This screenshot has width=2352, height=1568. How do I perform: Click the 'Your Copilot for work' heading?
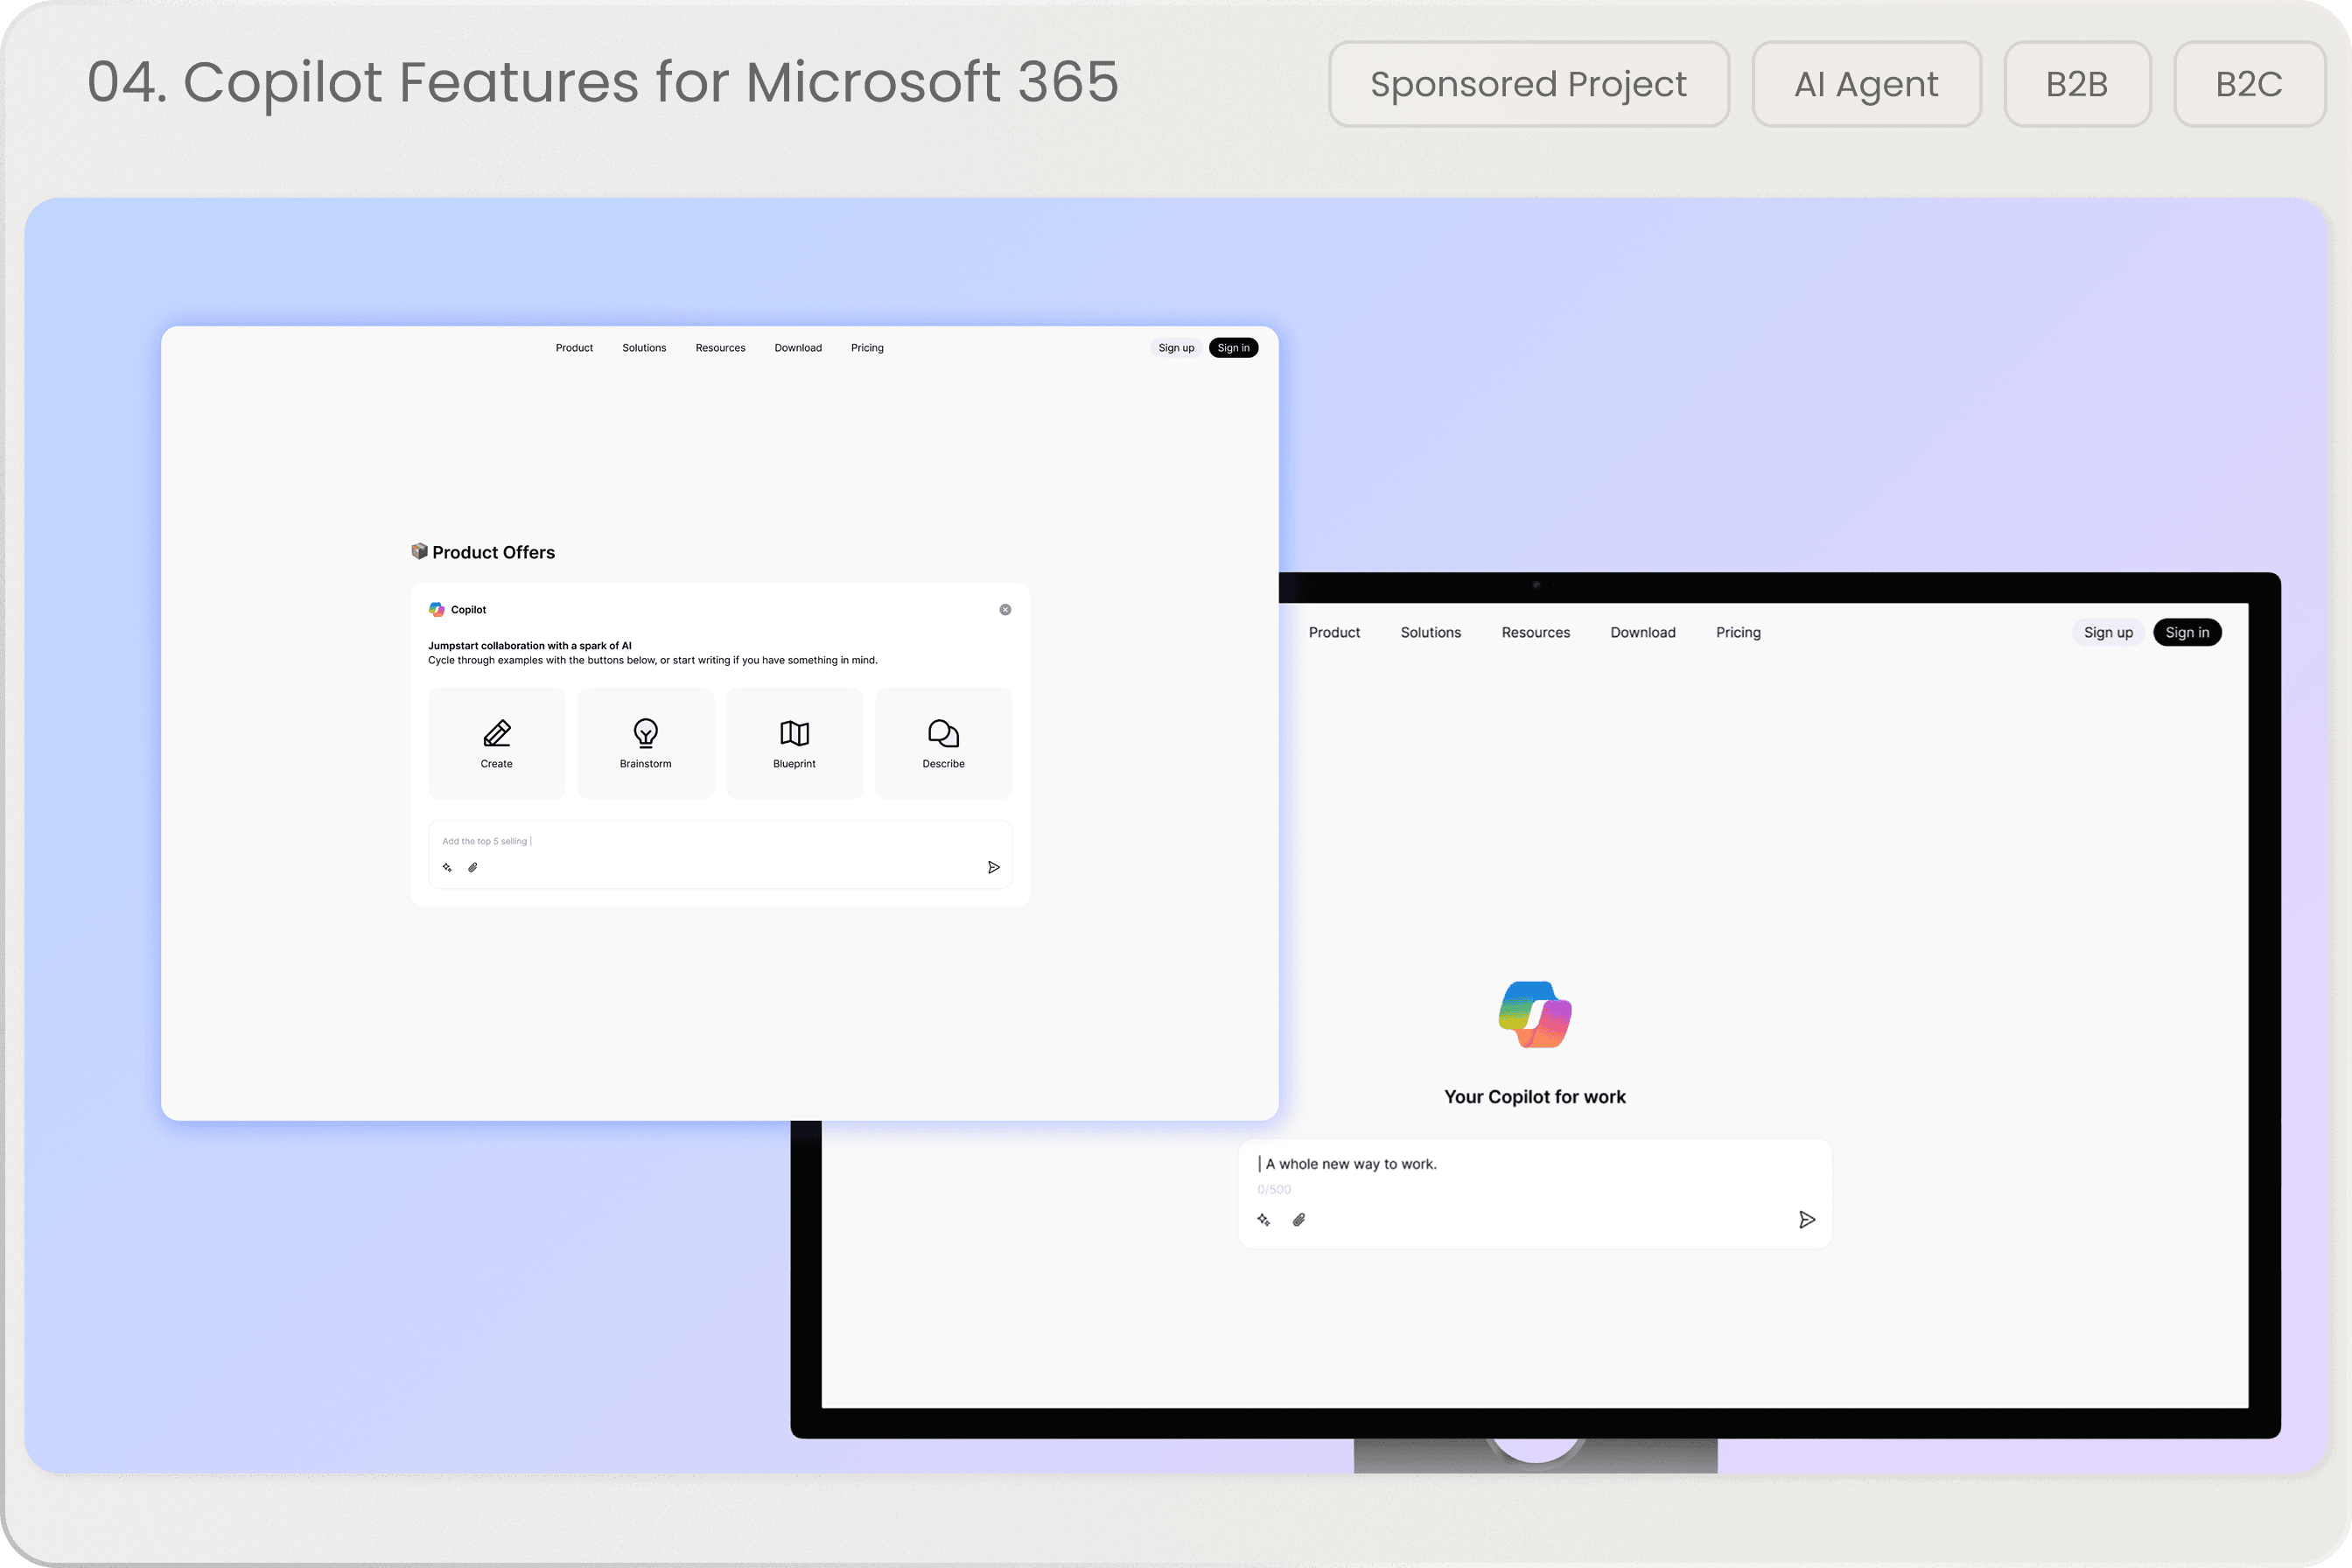tap(1535, 1097)
